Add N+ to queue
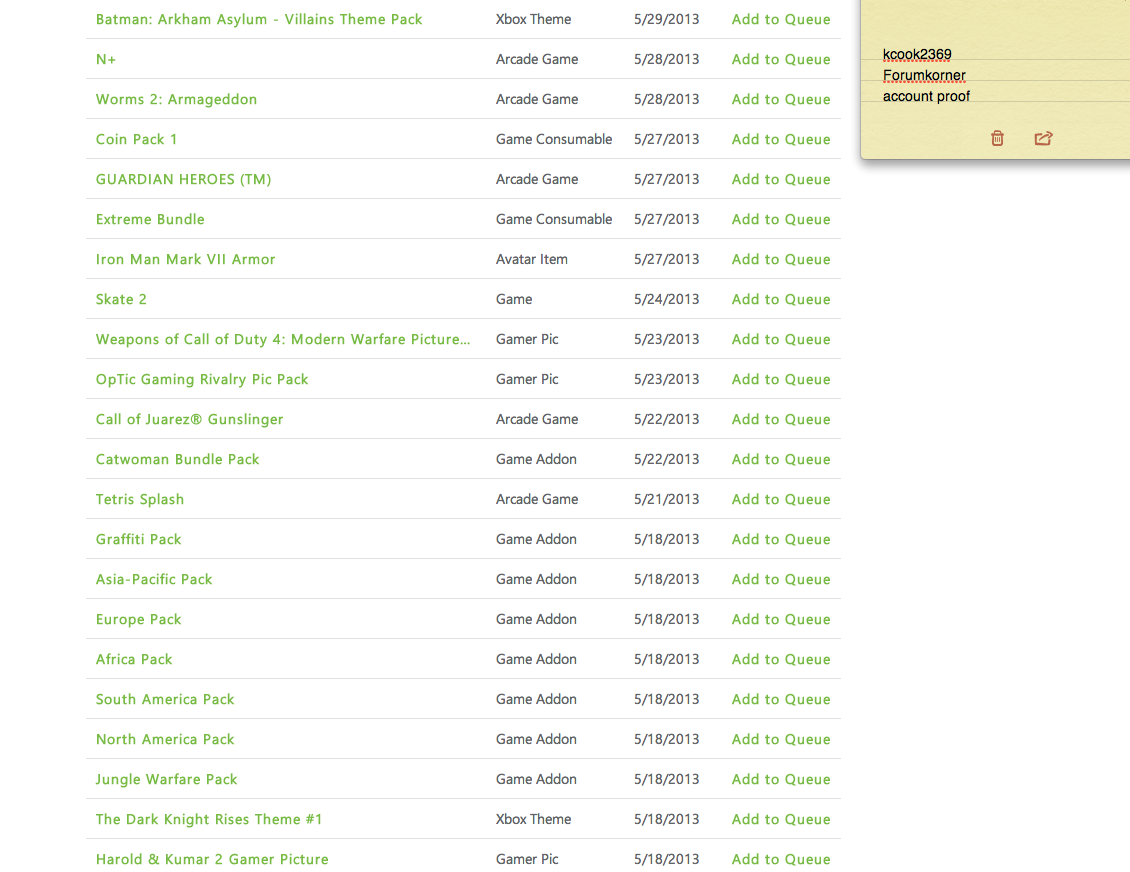 coord(781,59)
